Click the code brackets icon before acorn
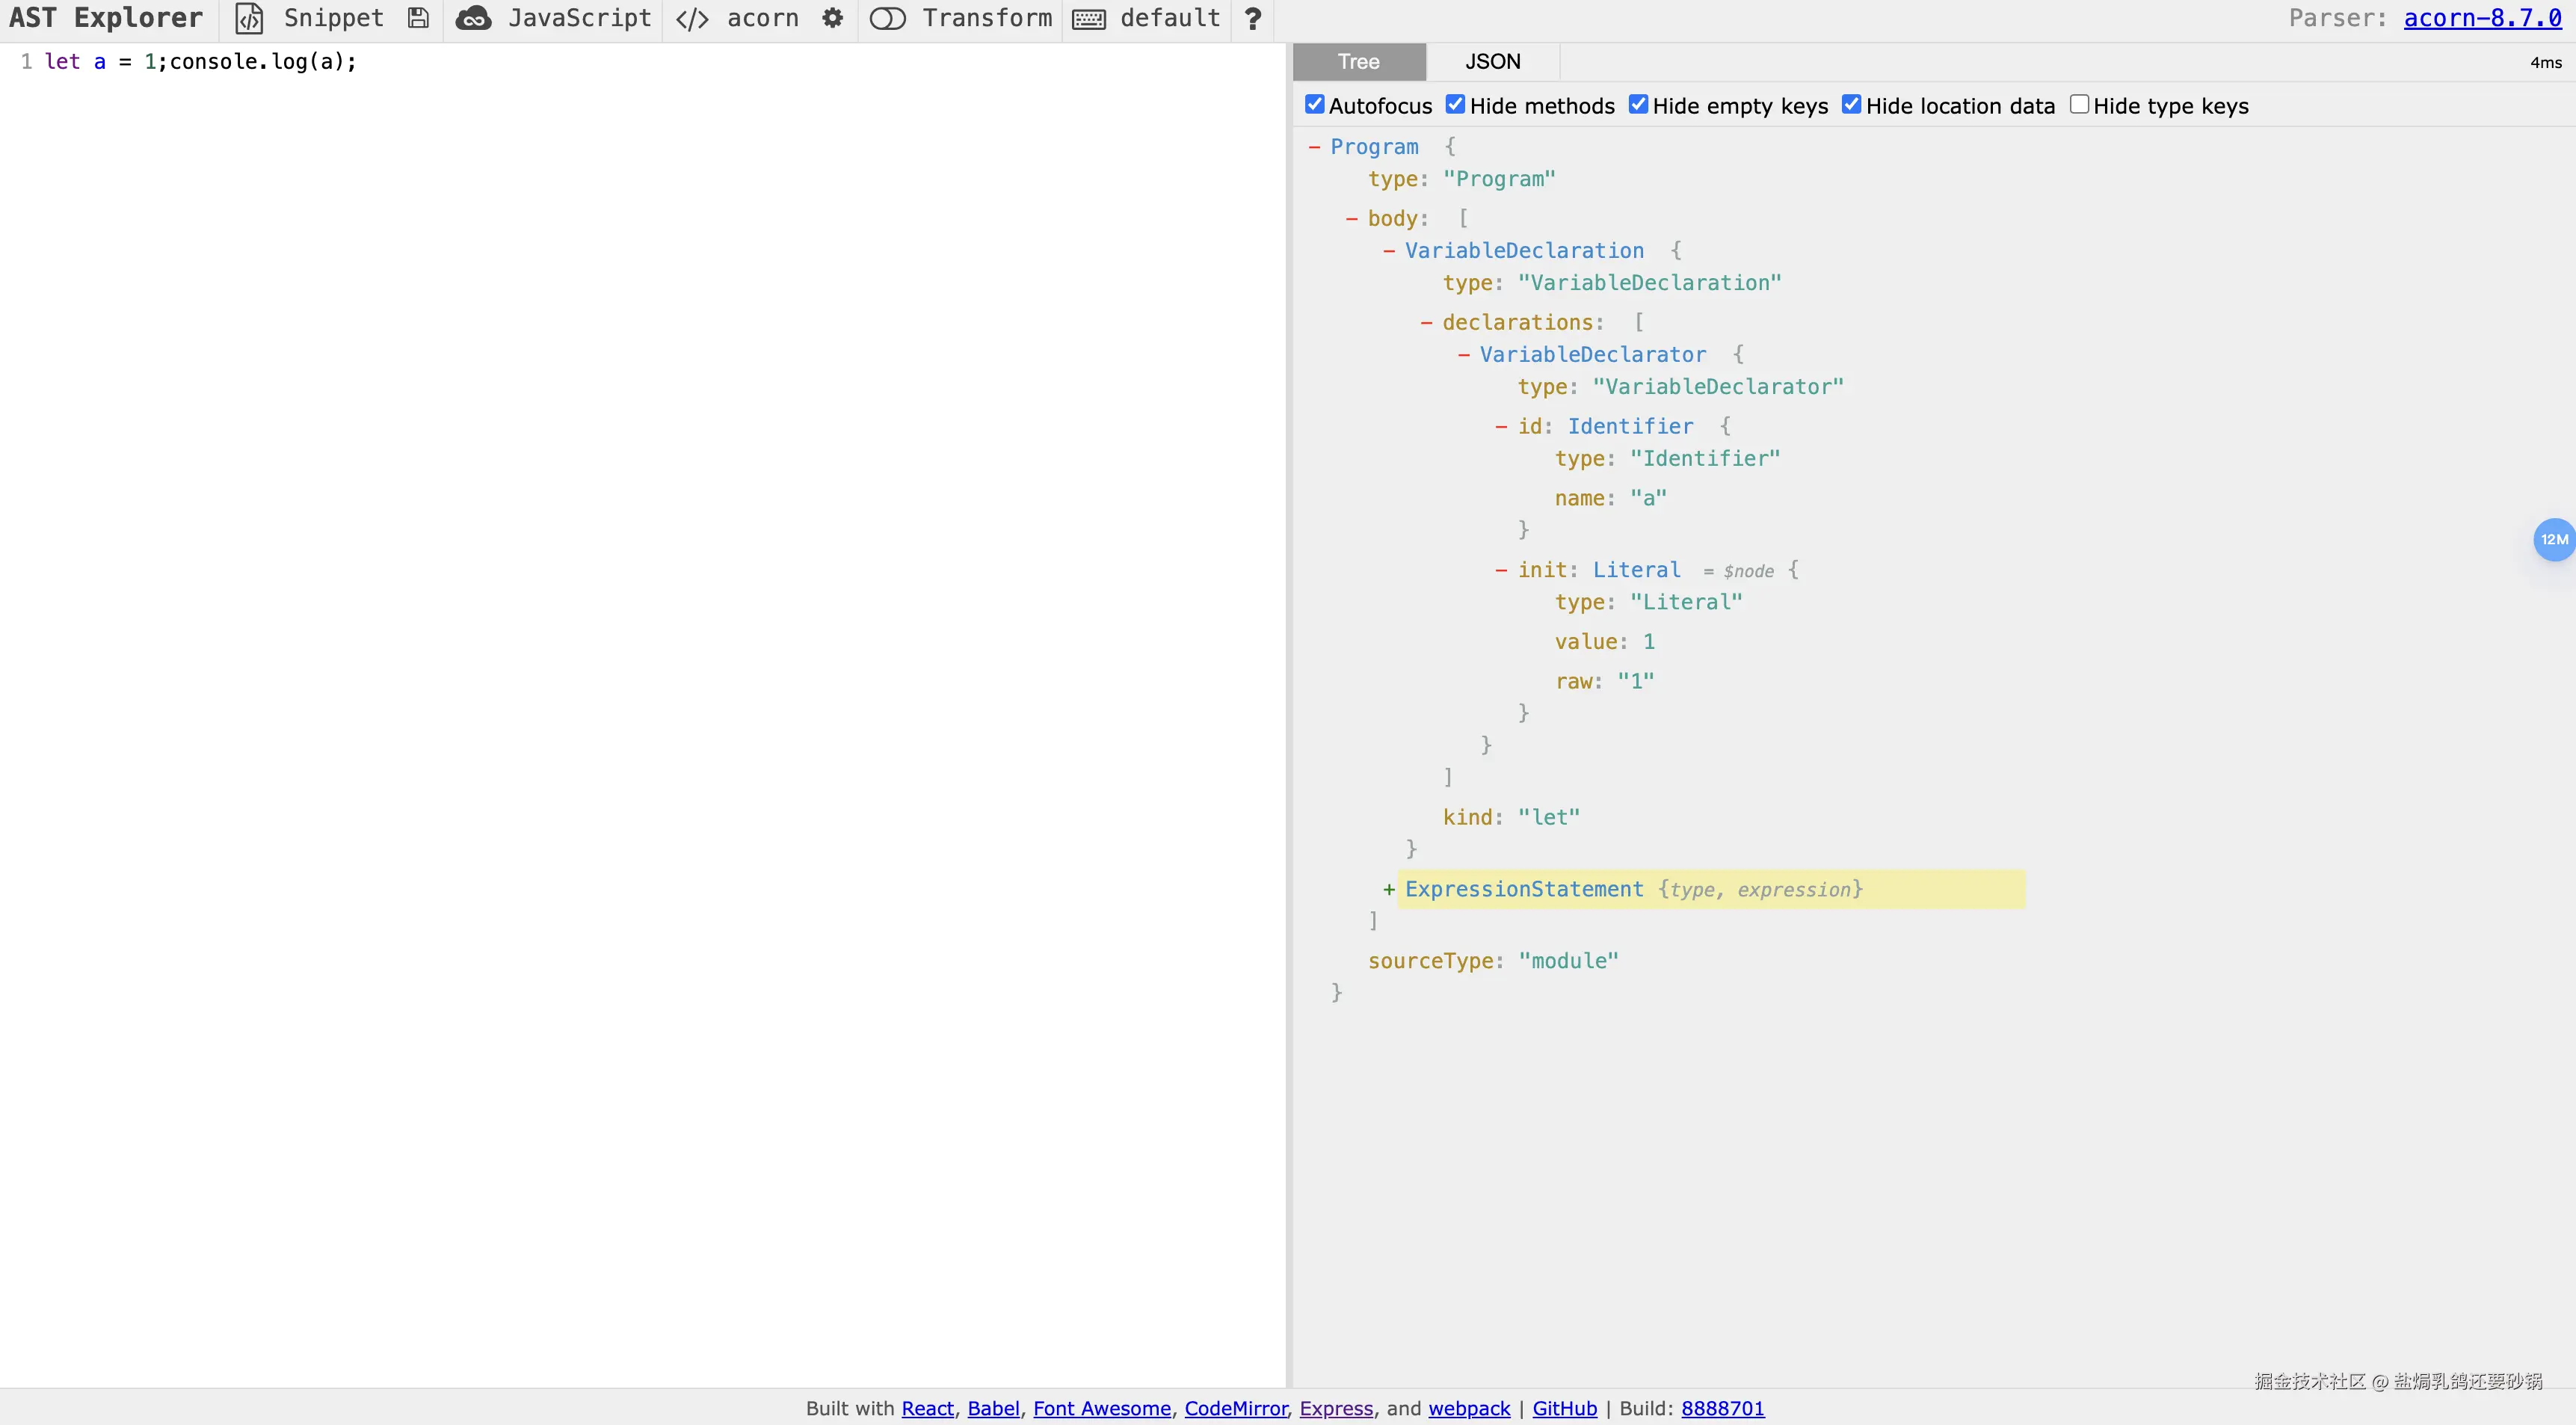 pos(692,19)
